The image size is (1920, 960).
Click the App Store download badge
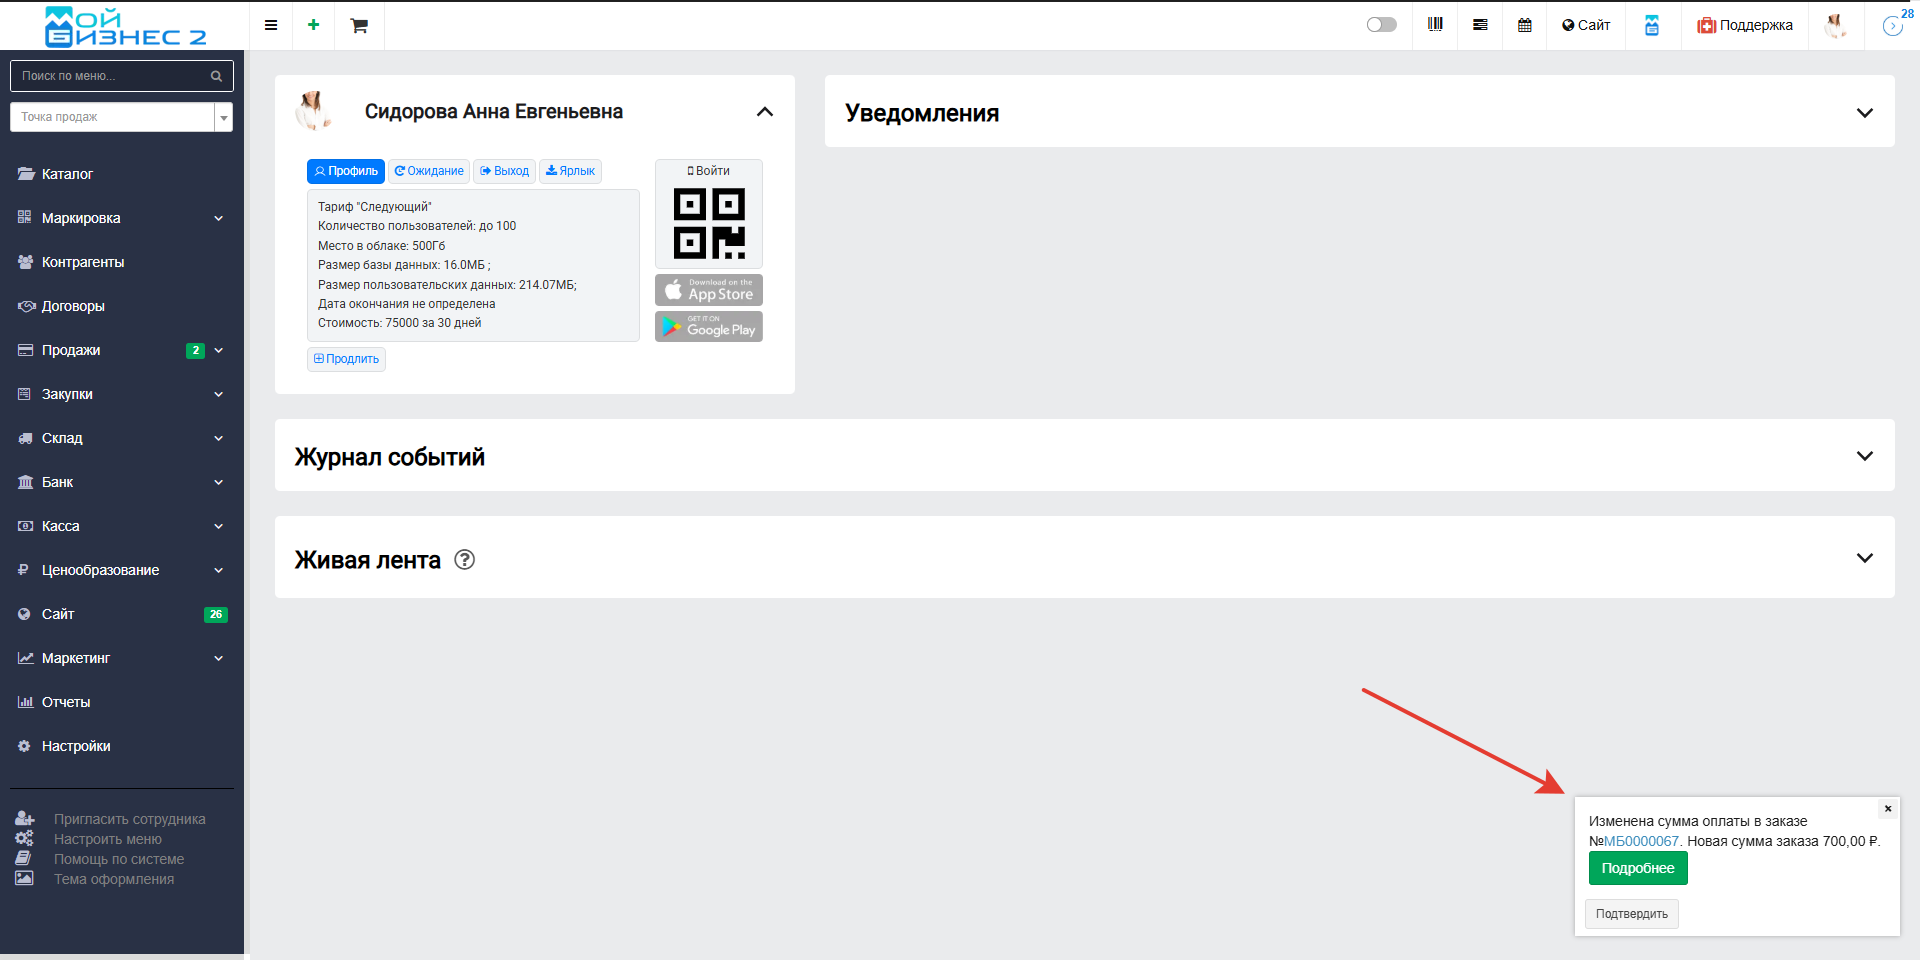pyautogui.click(x=708, y=290)
